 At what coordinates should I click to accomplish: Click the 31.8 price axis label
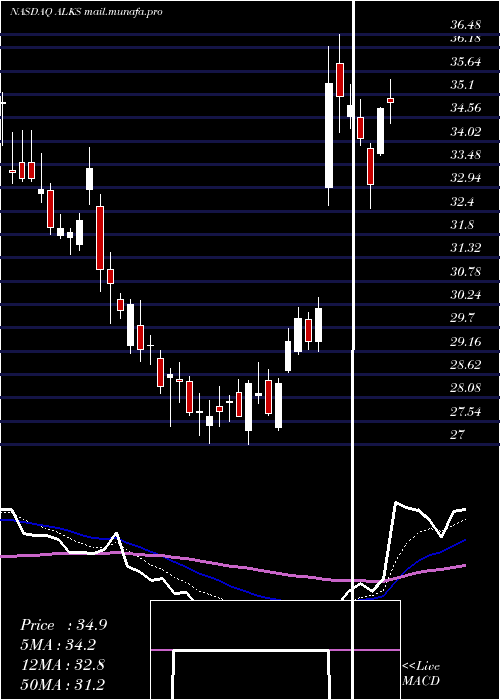tap(462, 225)
